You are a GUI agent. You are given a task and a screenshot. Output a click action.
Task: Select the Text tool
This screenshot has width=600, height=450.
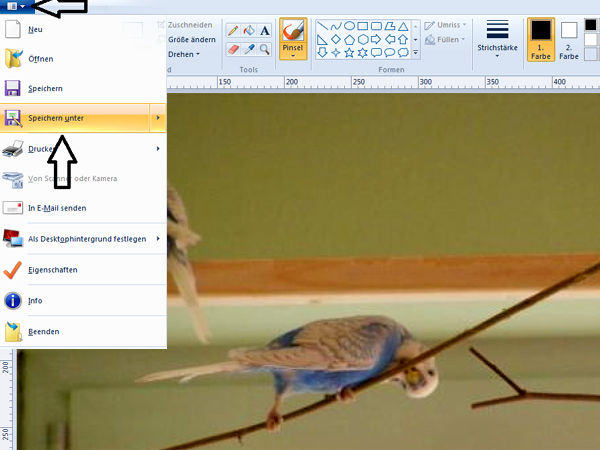(x=264, y=30)
